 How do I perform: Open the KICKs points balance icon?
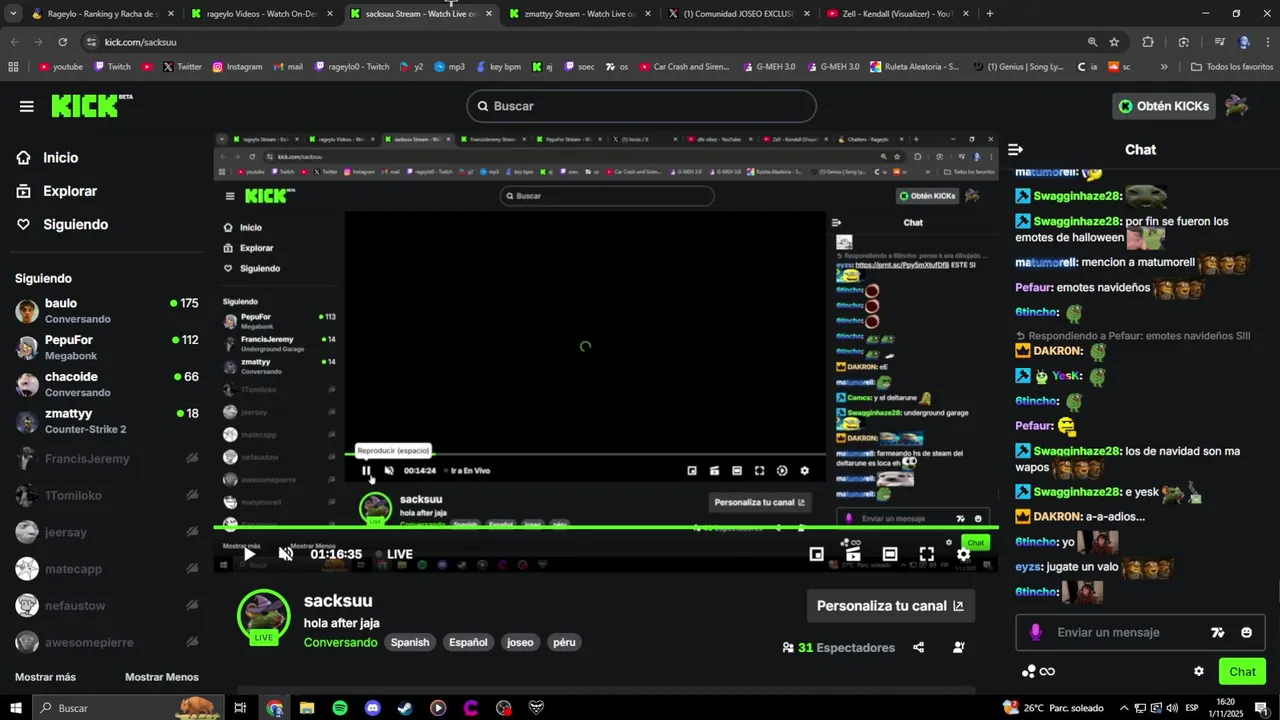(x=1038, y=672)
